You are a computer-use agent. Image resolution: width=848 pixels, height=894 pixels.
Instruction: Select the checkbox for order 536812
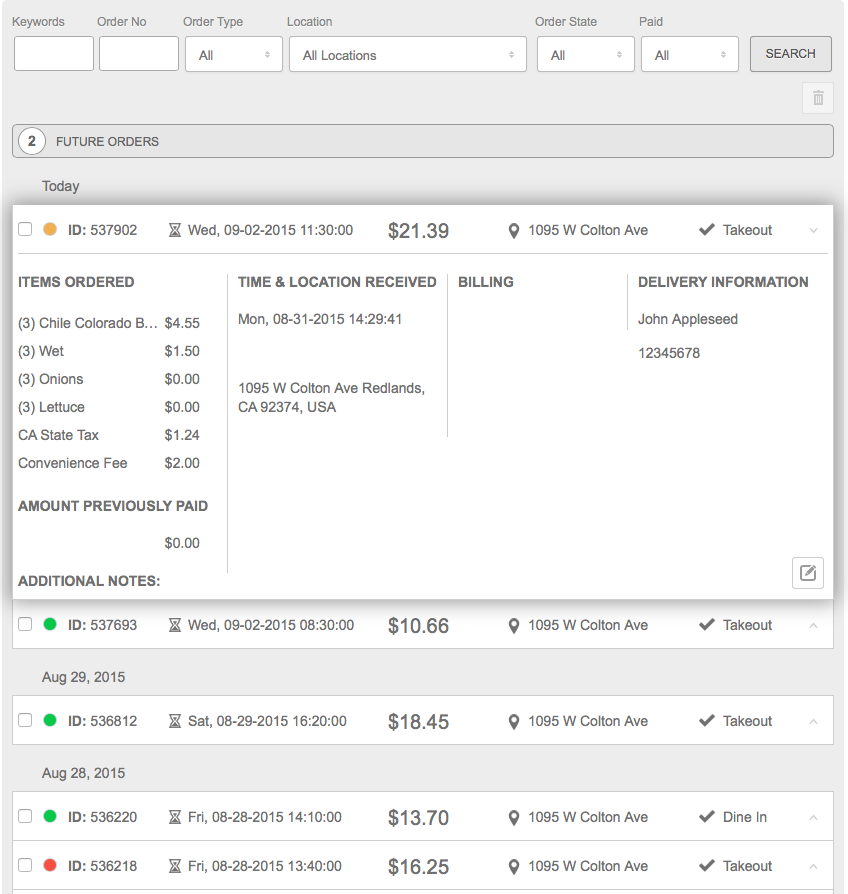click(x=25, y=721)
